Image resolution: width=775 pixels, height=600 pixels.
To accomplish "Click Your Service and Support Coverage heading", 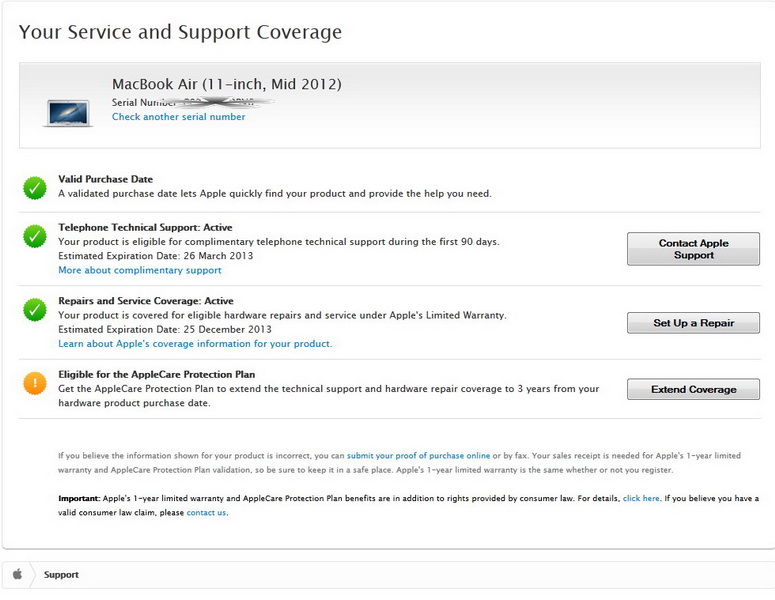I will [x=180, y=32].
